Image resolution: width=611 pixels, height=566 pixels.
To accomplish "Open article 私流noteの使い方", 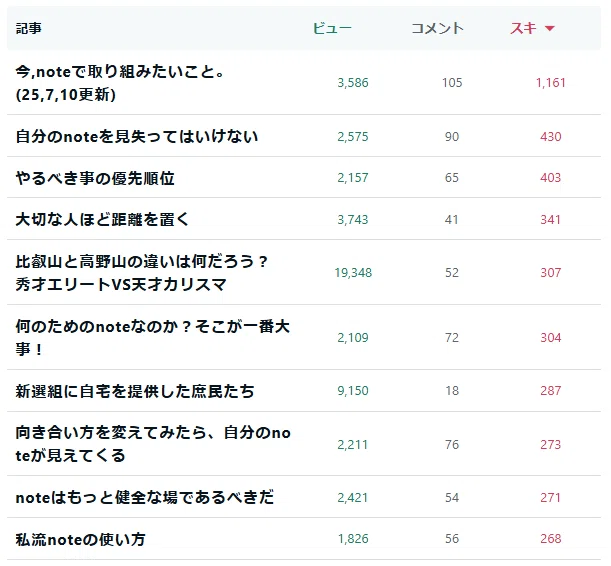I will pos(80,540).
